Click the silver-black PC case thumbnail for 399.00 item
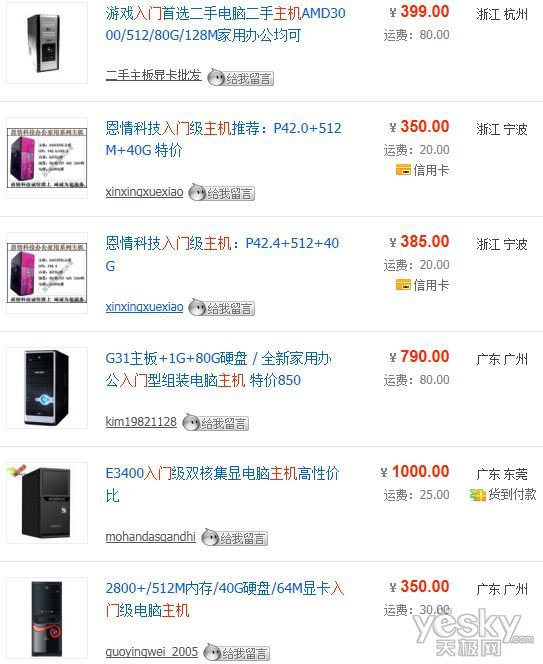Screen dimensions: 543x664 pos(47,43)
